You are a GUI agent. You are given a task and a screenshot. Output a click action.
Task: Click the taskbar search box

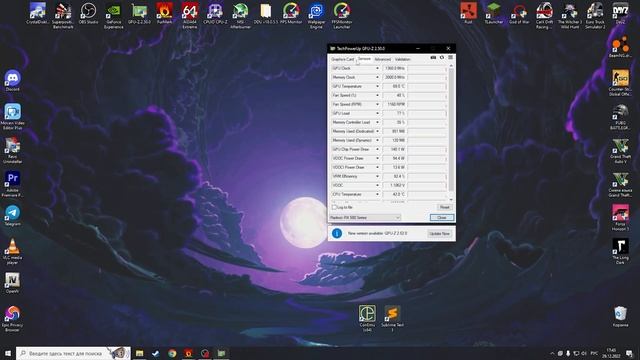73,353
